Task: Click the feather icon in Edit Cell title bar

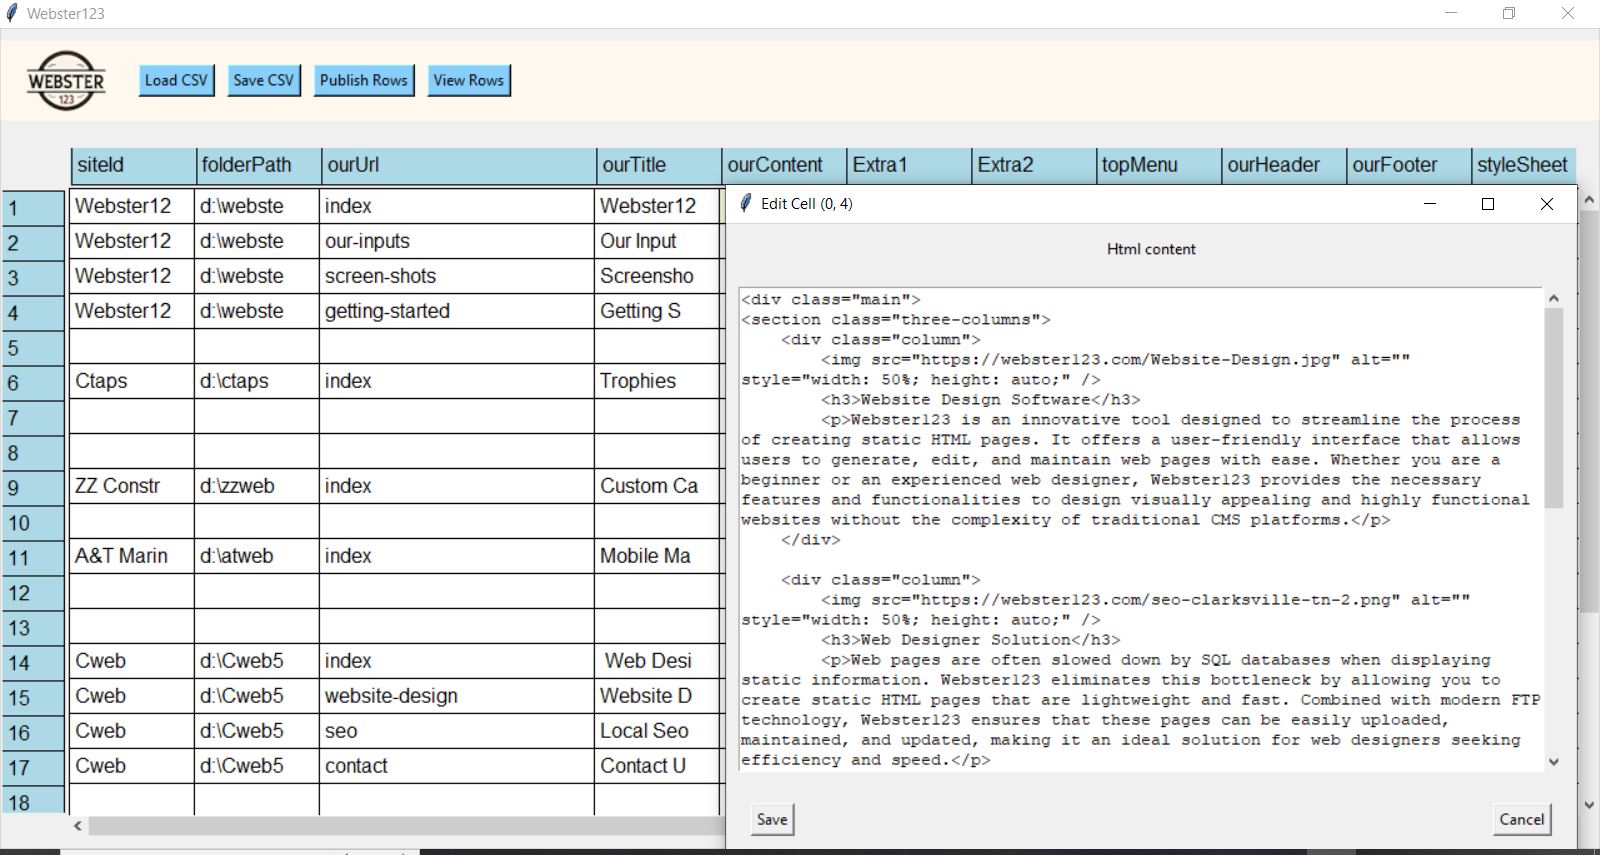Action: click(744, 203)
